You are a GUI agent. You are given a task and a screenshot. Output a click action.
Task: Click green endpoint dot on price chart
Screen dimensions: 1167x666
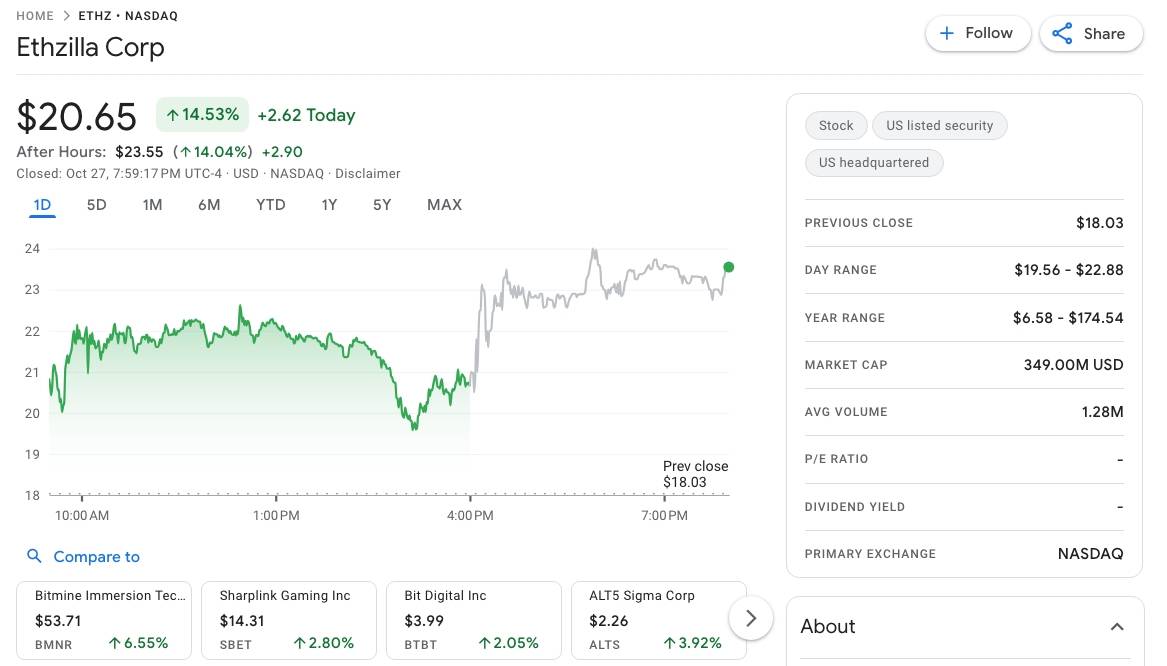(728, 267)
